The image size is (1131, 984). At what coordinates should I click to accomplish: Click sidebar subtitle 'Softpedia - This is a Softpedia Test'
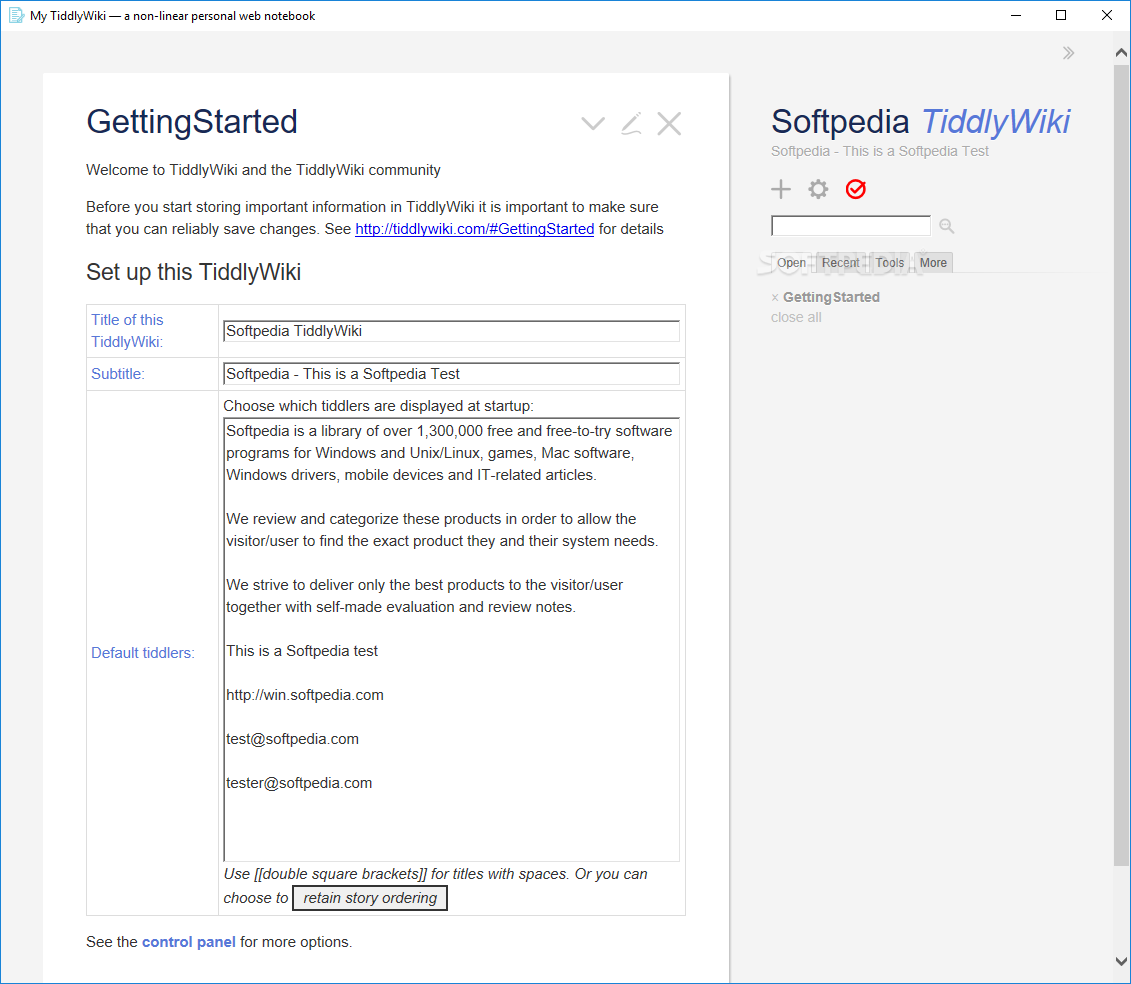coord(879,151)
